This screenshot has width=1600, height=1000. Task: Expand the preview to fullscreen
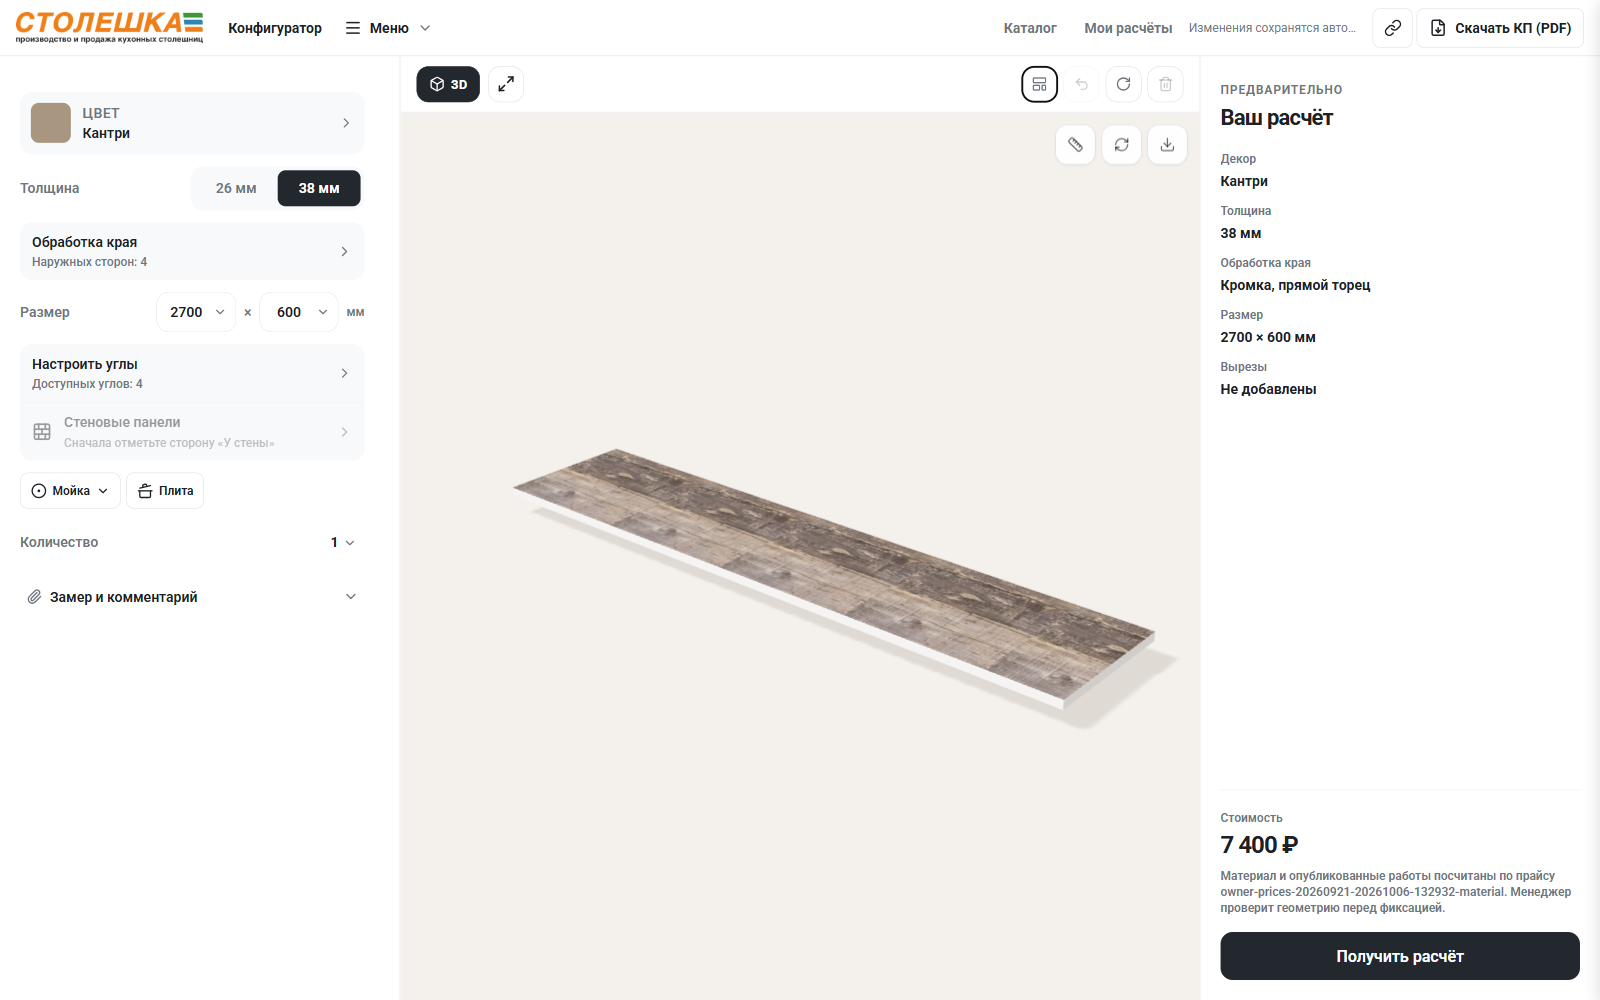pos(506,84)
